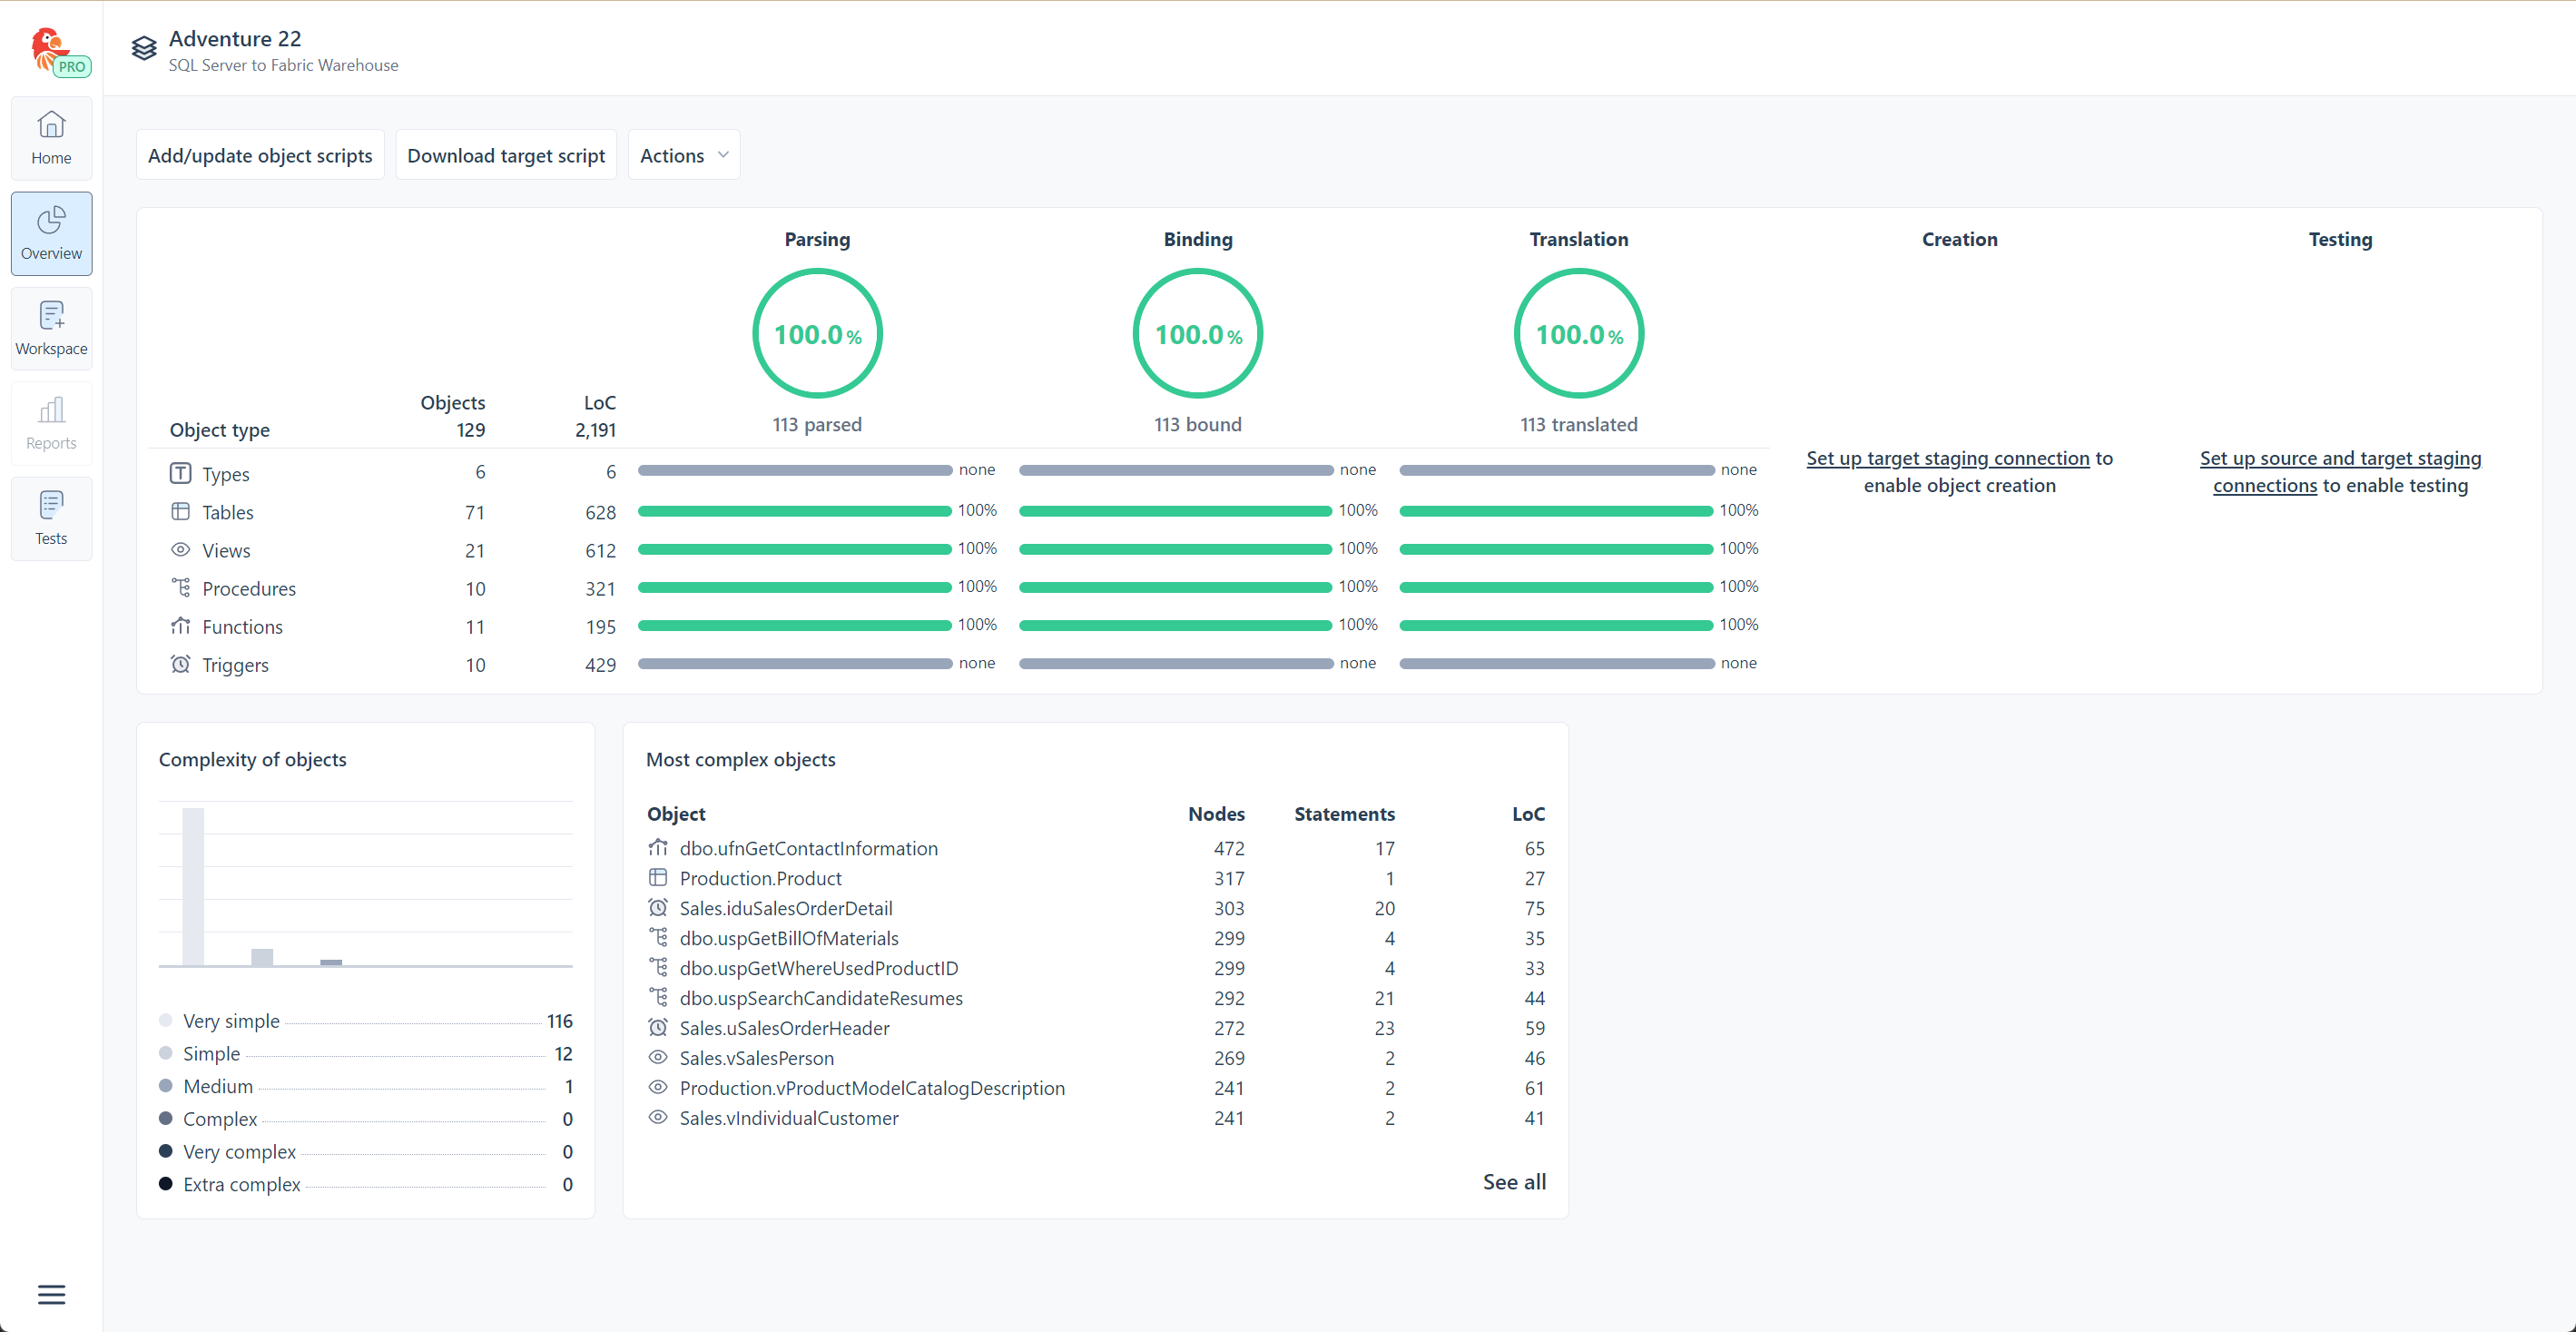The width and height of the screenshot is (2576, 1332).
Task: Open dbo.ufnGetContactInformation in complex objects list
Action: tap(808, 848)
